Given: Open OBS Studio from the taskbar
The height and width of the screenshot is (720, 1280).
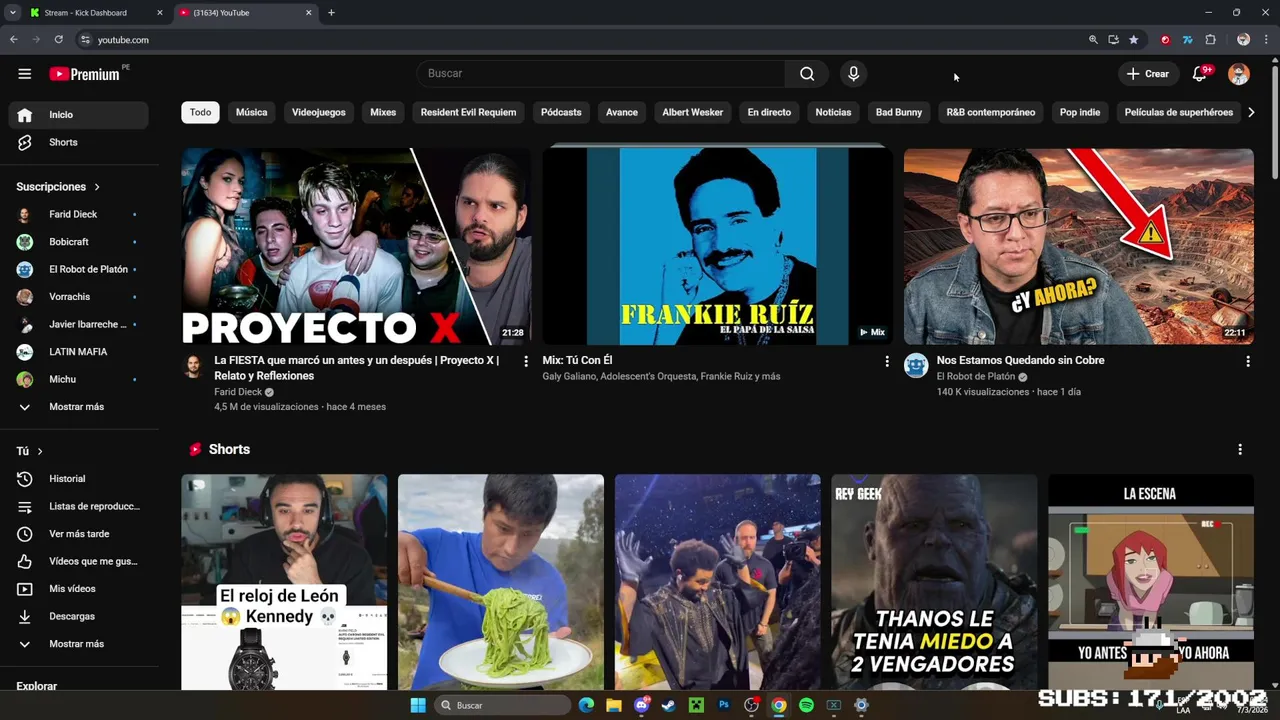Looking at the screenshot, I should pos(751,706).
